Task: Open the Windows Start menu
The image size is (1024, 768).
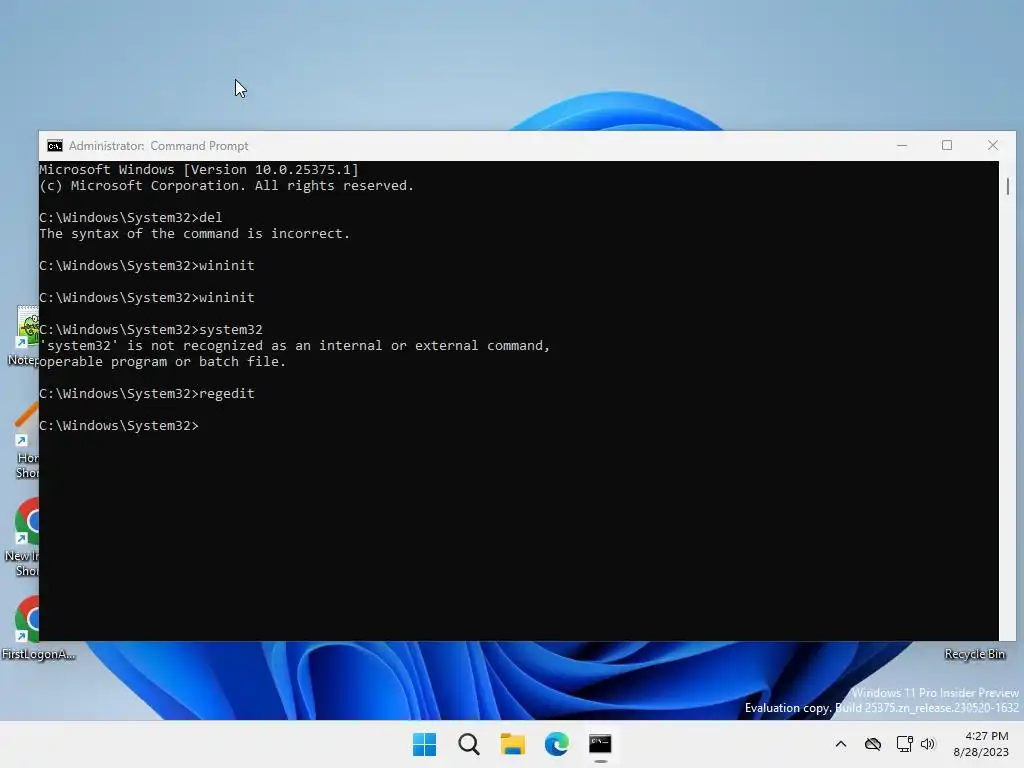Action: (424, 744)
